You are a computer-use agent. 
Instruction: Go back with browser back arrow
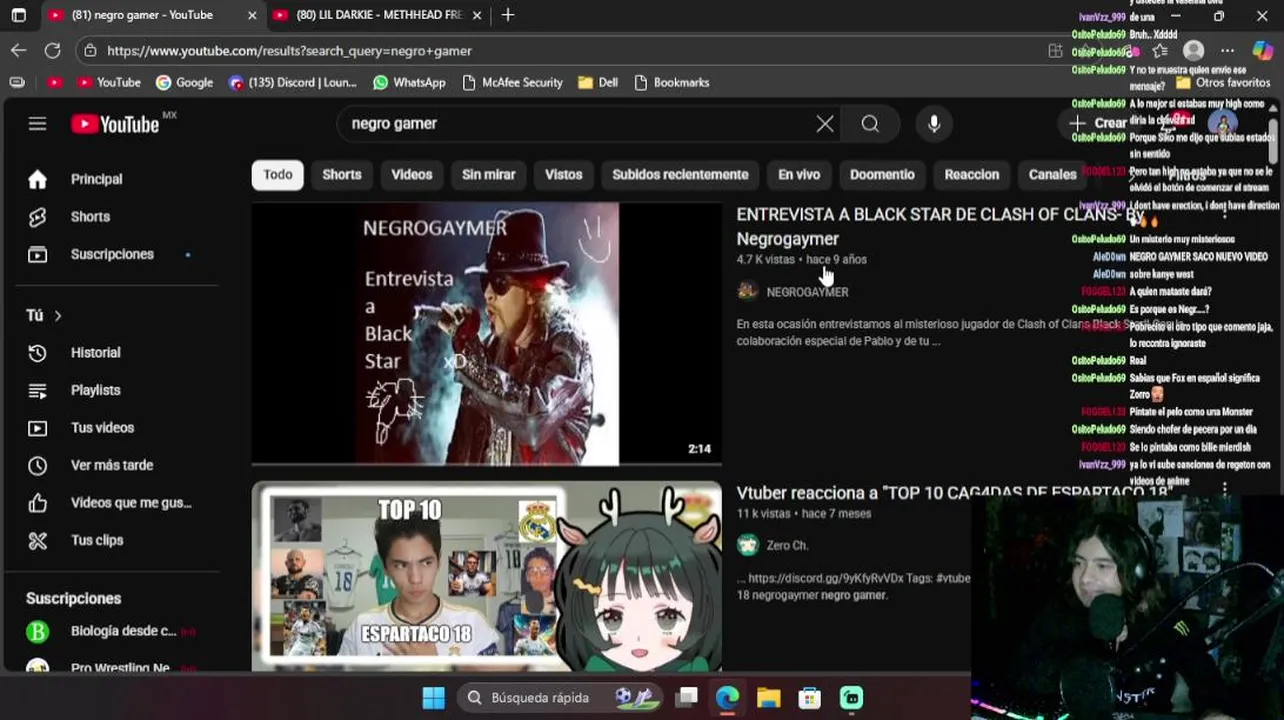19,50
